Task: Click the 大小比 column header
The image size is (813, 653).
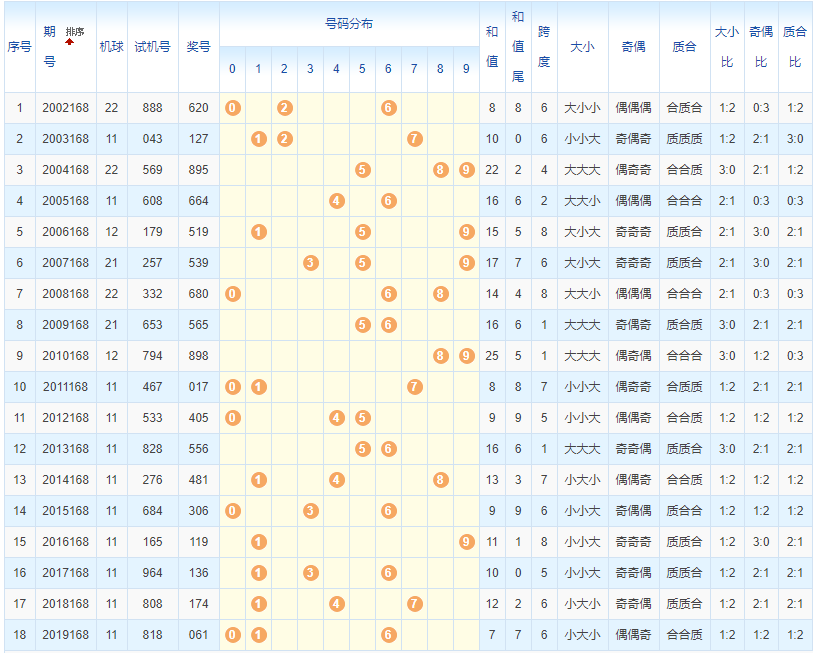Action: pos(727,47)
